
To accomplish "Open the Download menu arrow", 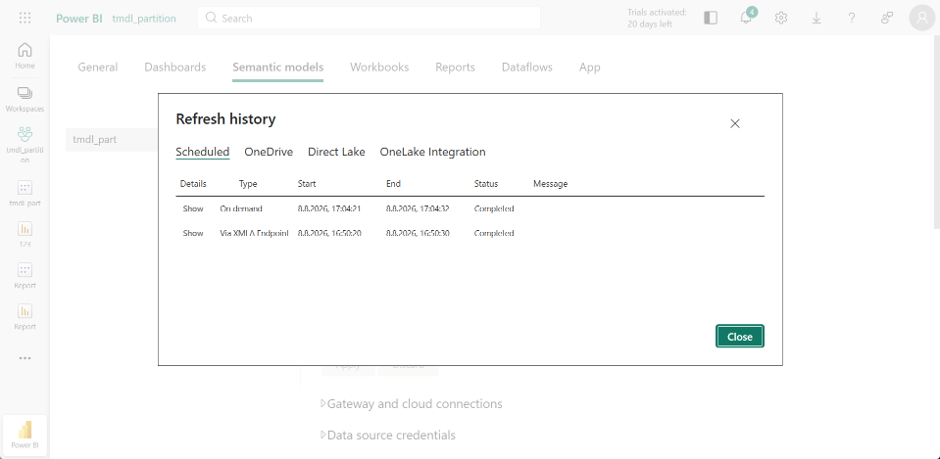I will point(816,18).
